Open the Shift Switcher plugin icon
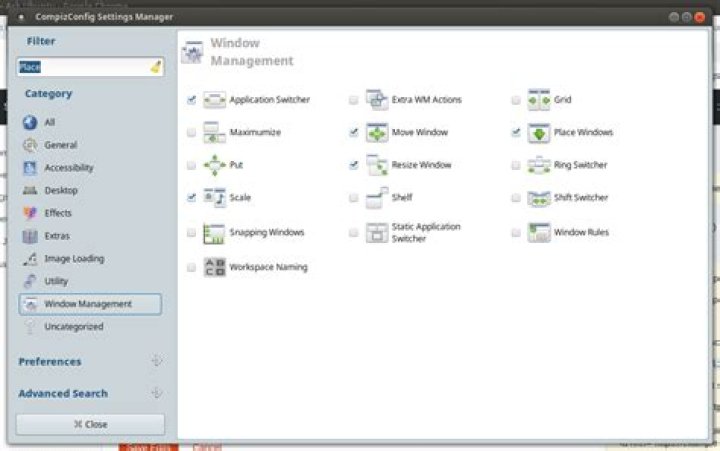Screen dimensions: 720x451 539,198
